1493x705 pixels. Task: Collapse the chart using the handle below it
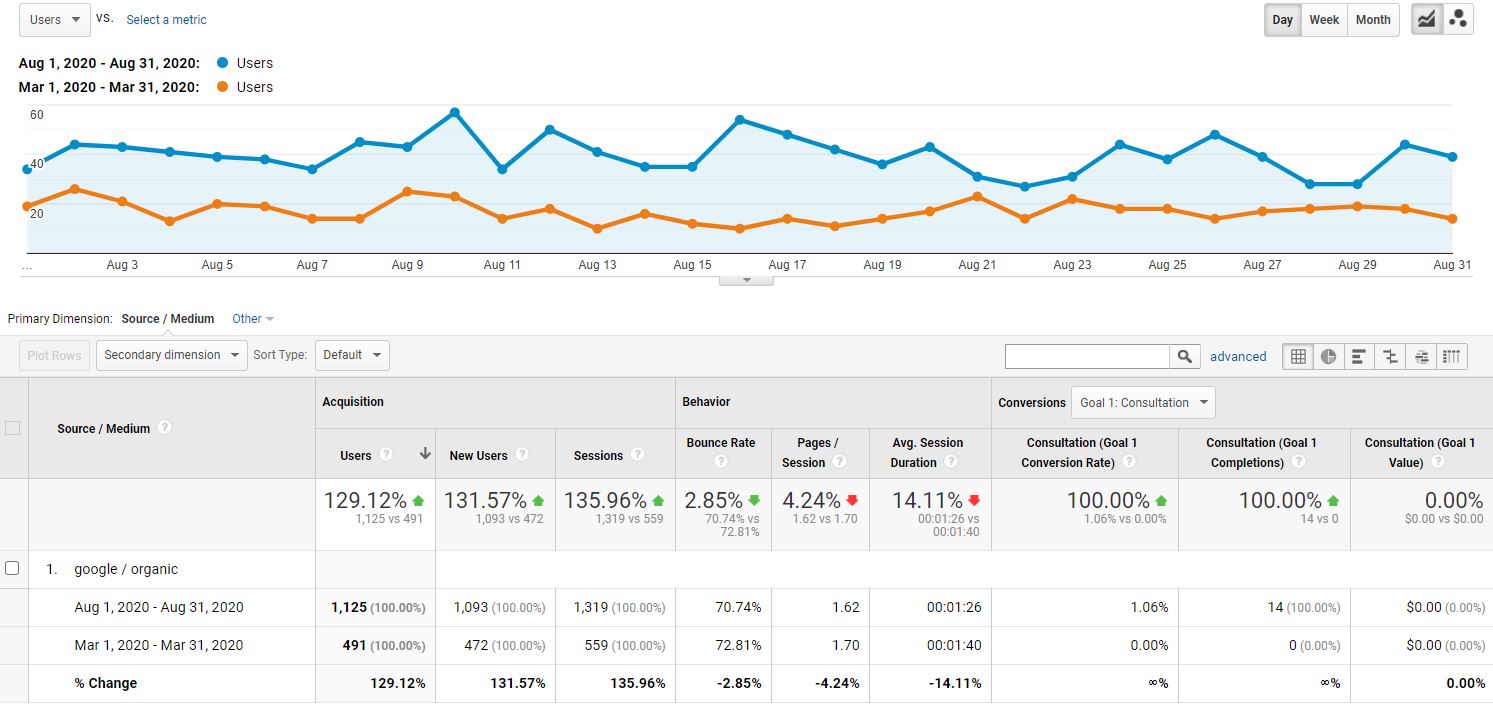(x=746, y=280)
